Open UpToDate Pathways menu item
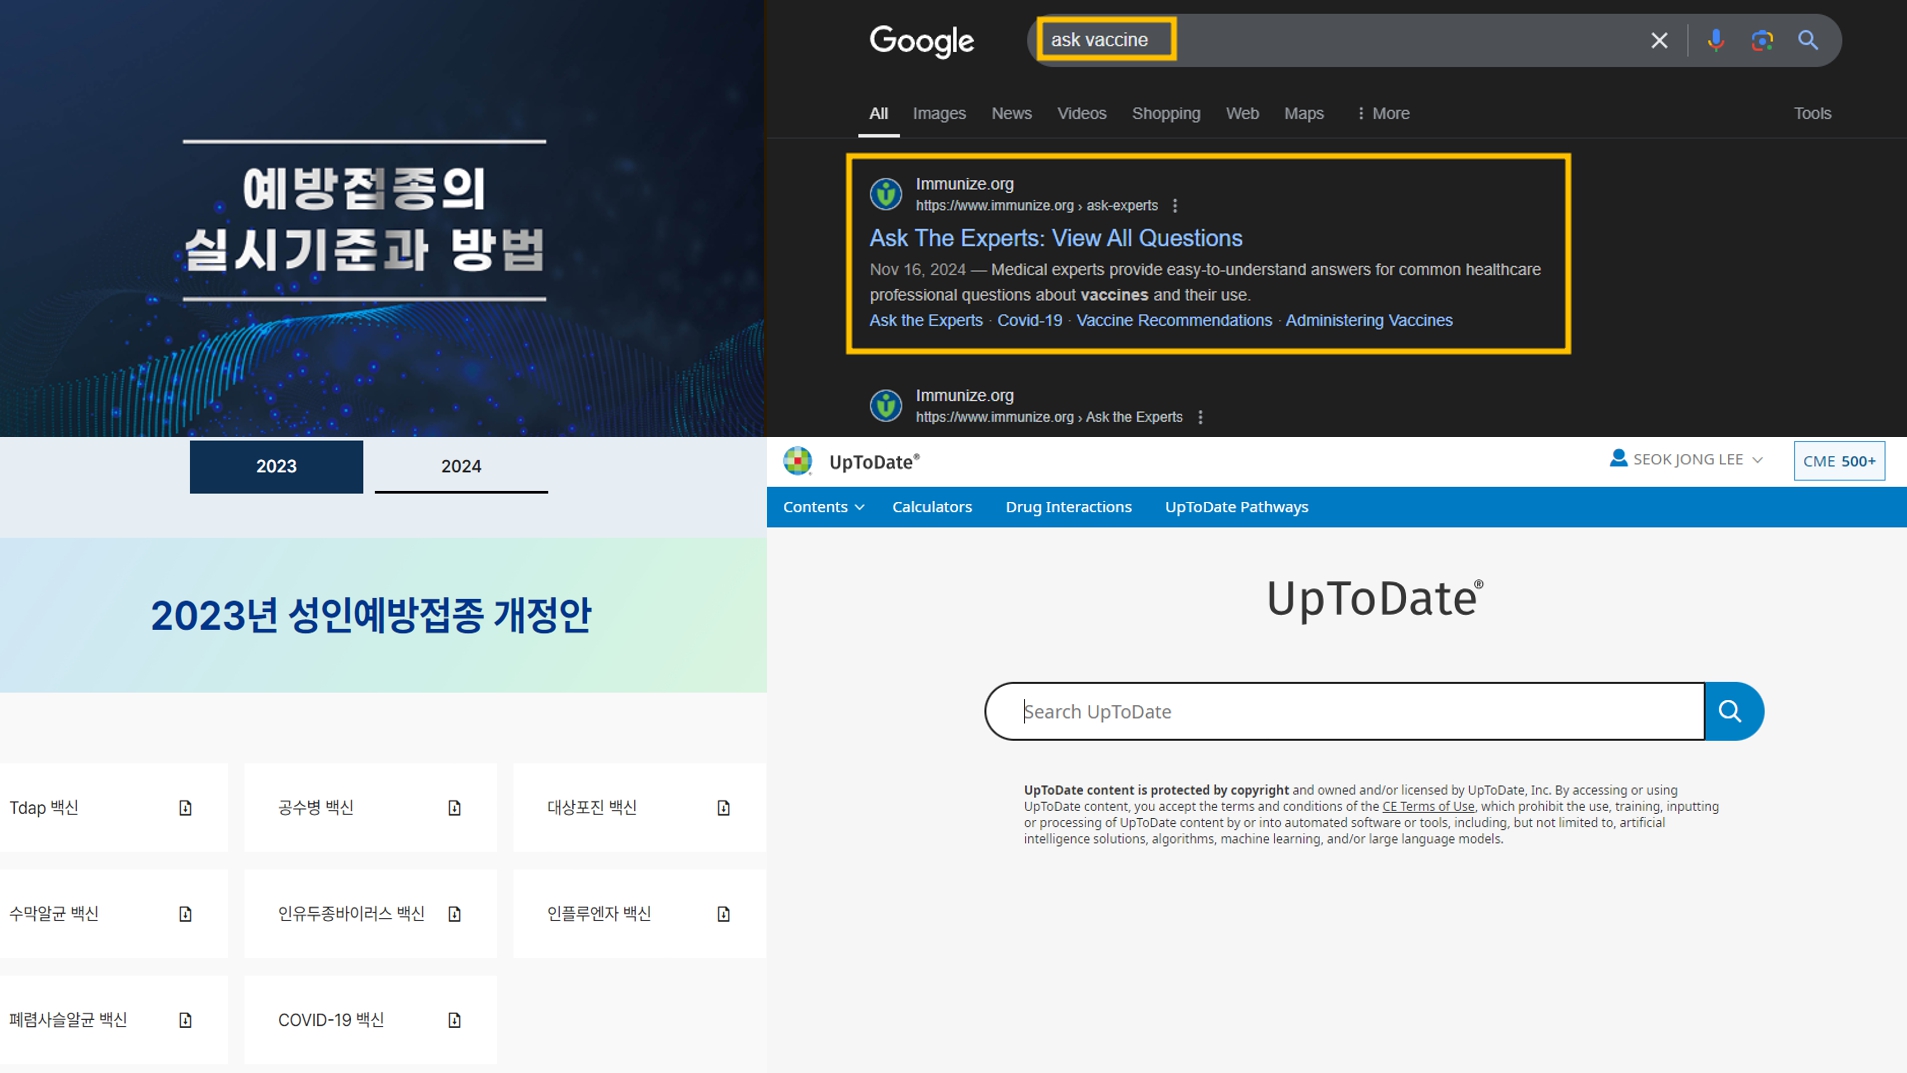 point(1236,507)
